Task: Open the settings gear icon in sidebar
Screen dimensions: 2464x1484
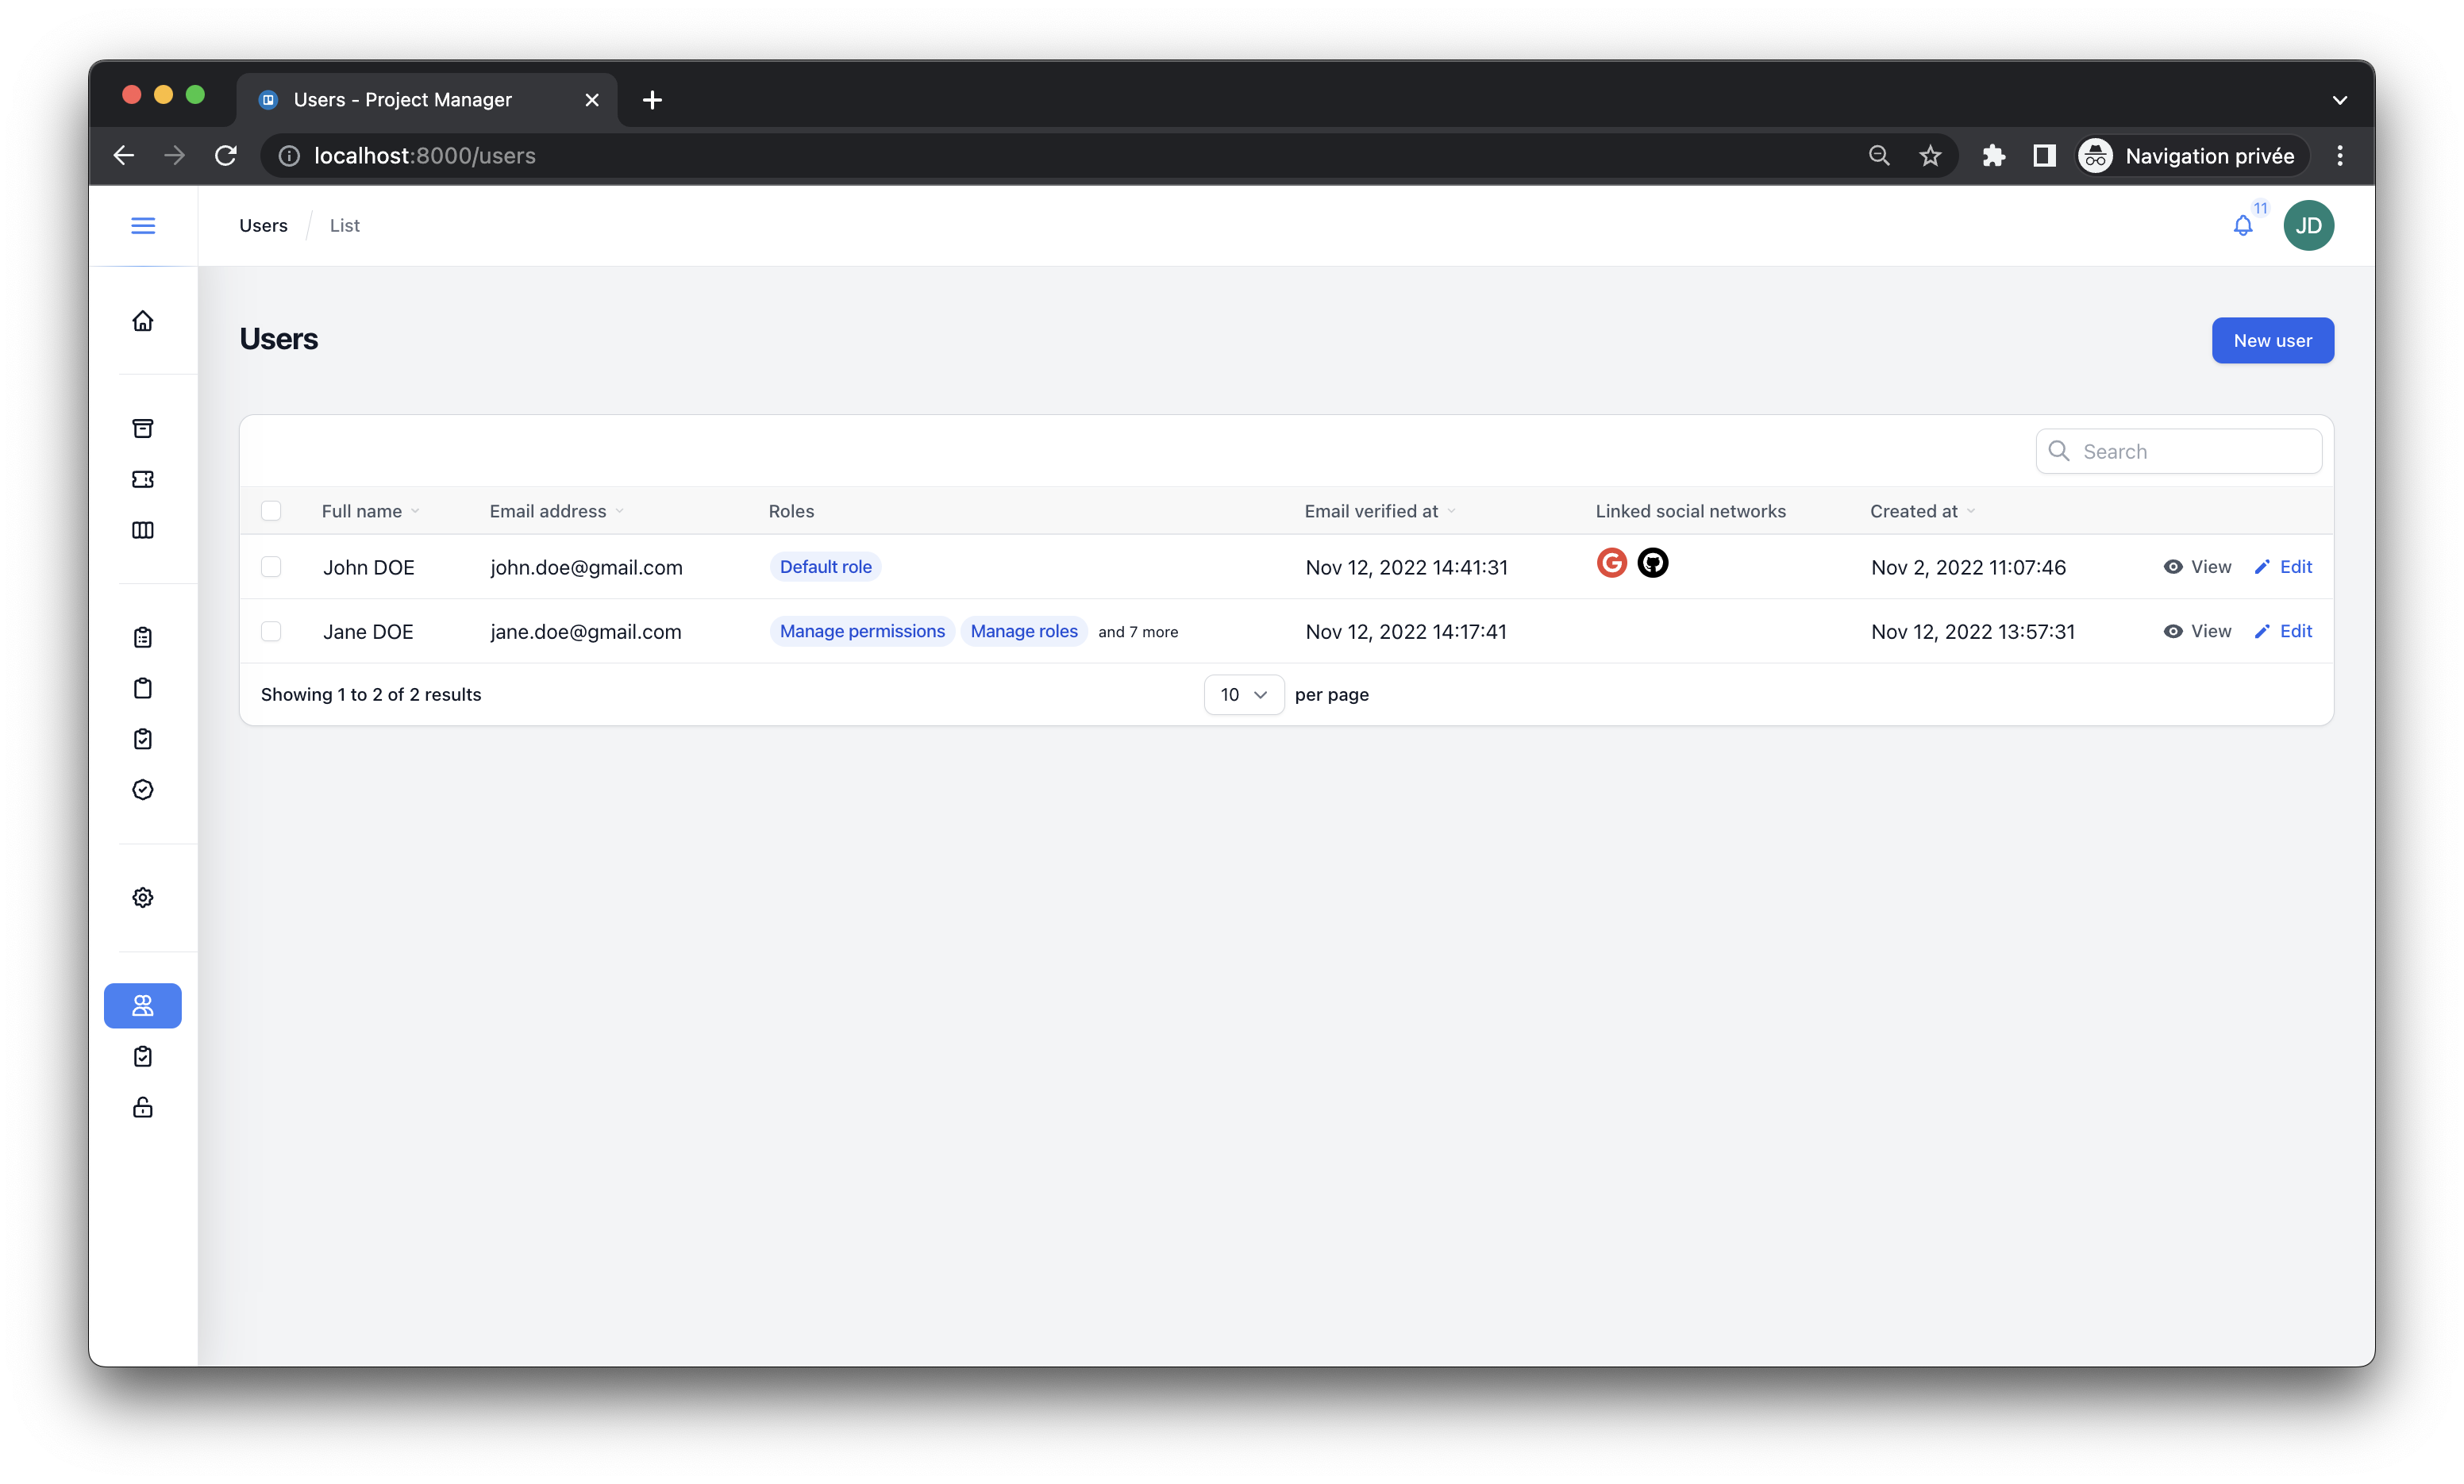Action: pos(143,898)
